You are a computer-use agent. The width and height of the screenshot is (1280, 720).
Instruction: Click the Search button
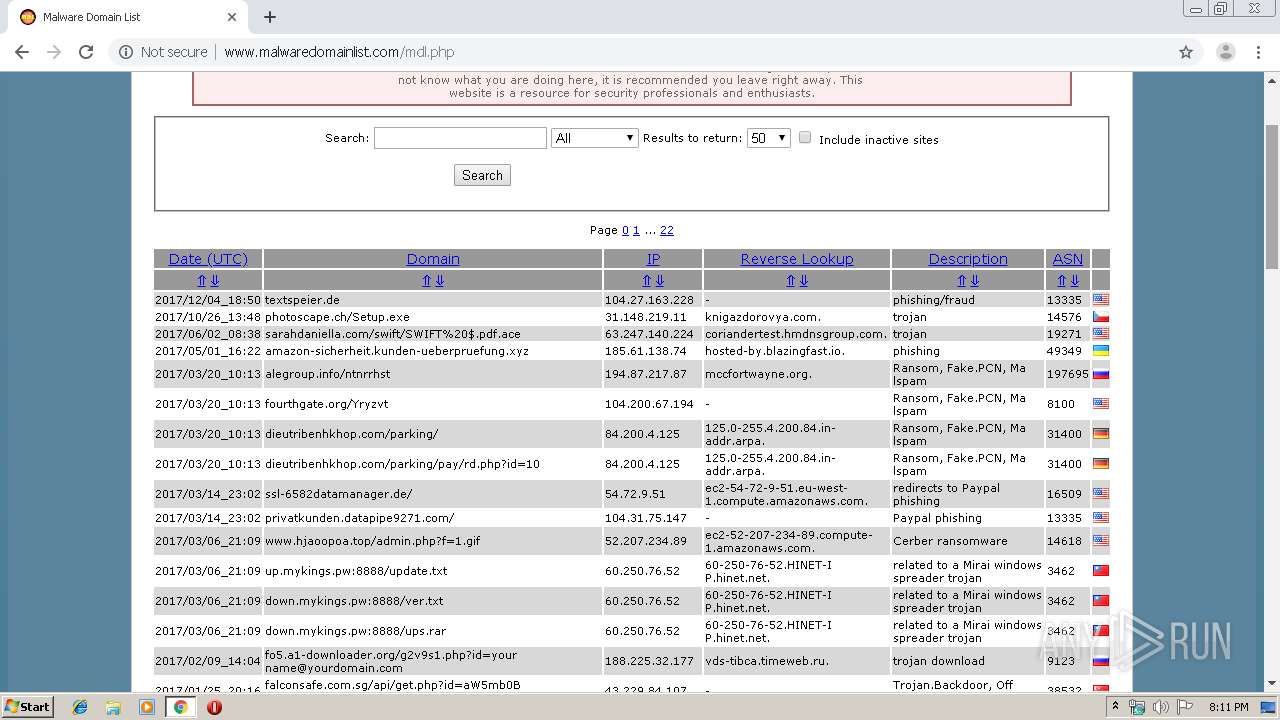coord(482,175)
